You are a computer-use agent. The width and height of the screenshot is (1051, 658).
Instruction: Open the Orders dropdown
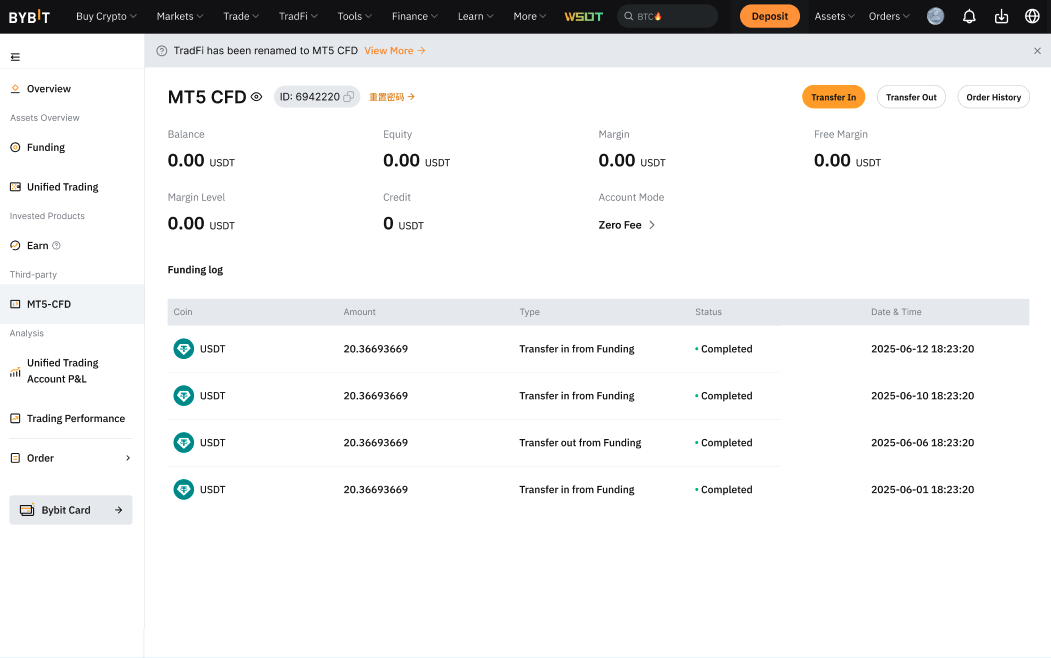pyautogui.click(x=889, y=17)
